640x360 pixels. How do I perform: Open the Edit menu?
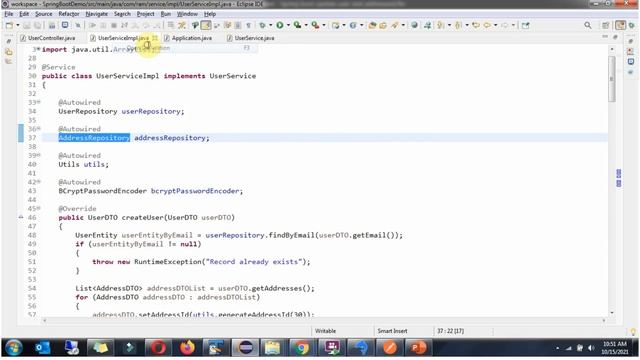24,14
